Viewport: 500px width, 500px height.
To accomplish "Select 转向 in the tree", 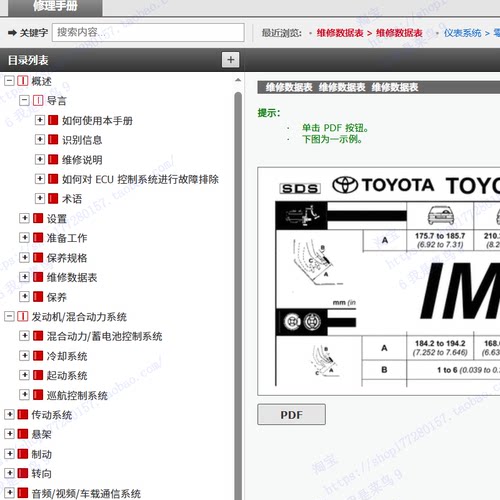I will tap(42, 474).
